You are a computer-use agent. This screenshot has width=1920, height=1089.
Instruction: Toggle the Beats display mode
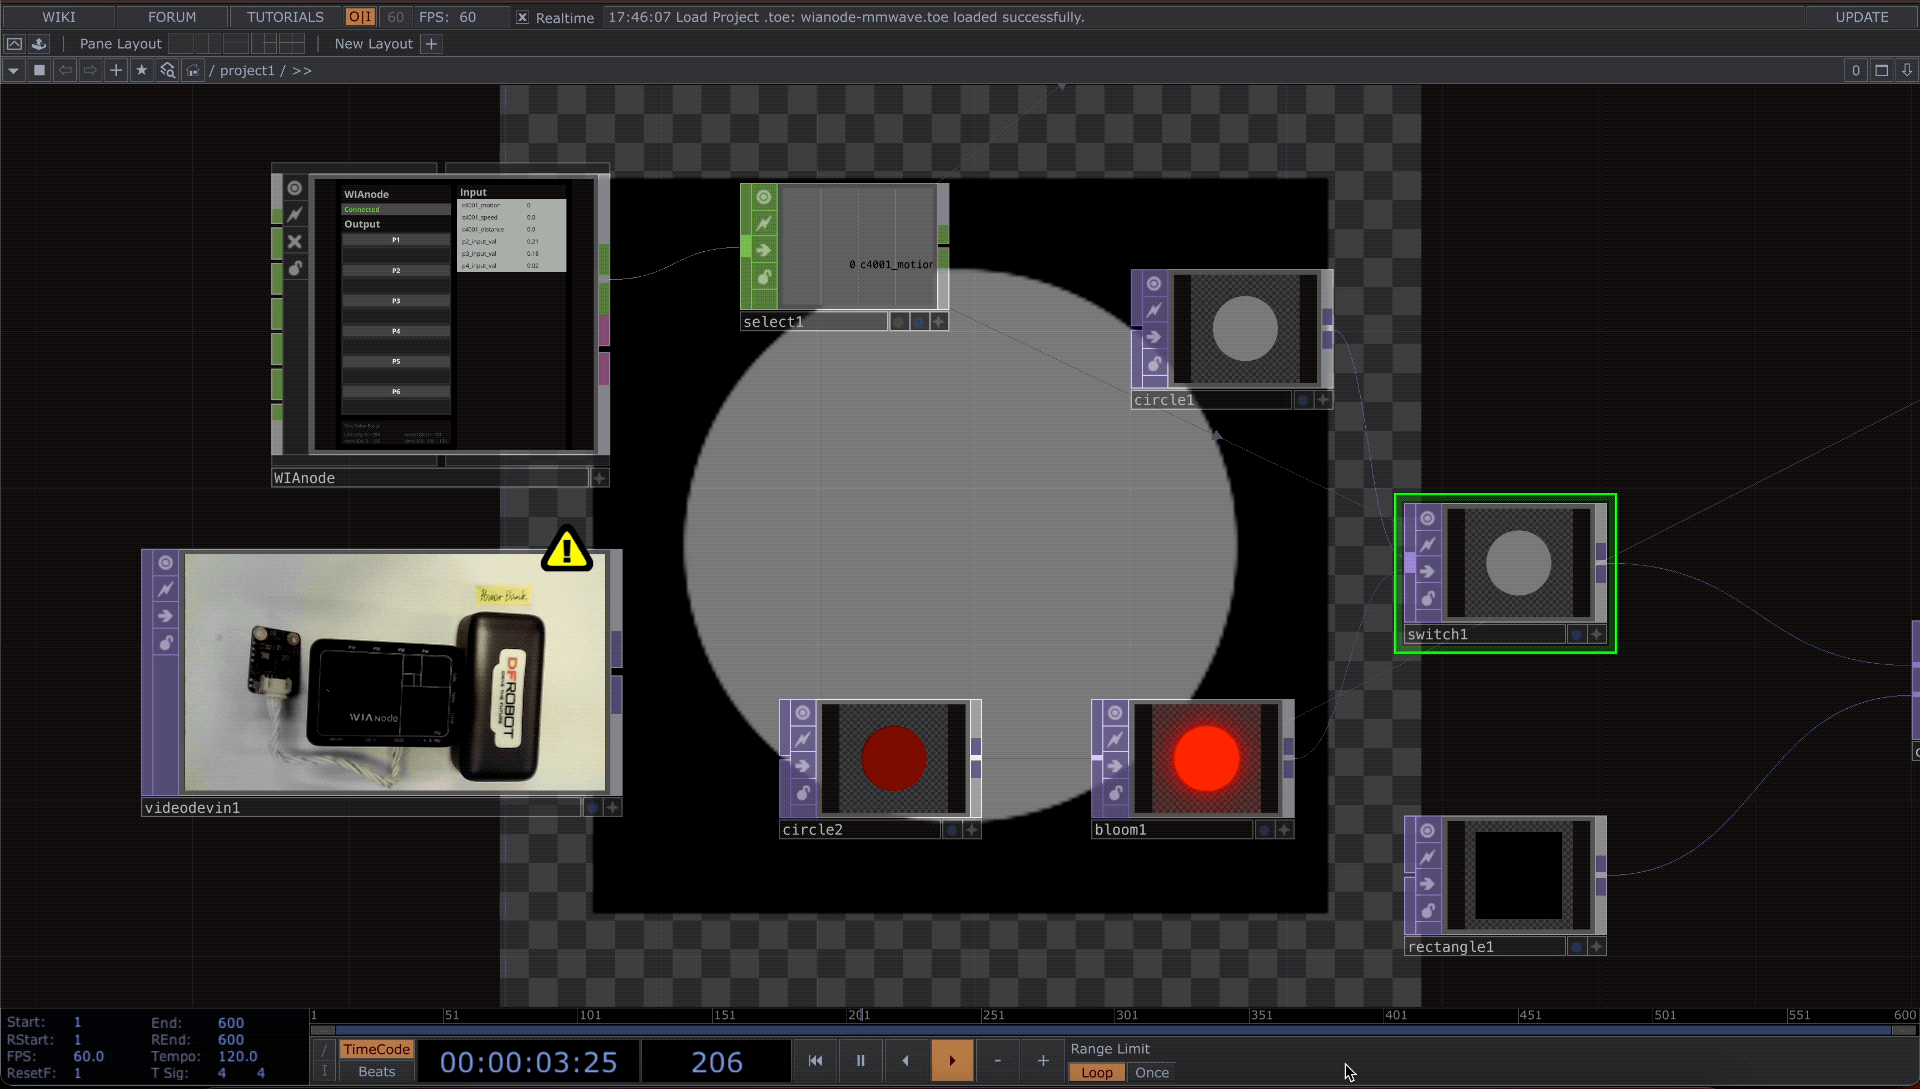coord(376,1072)
